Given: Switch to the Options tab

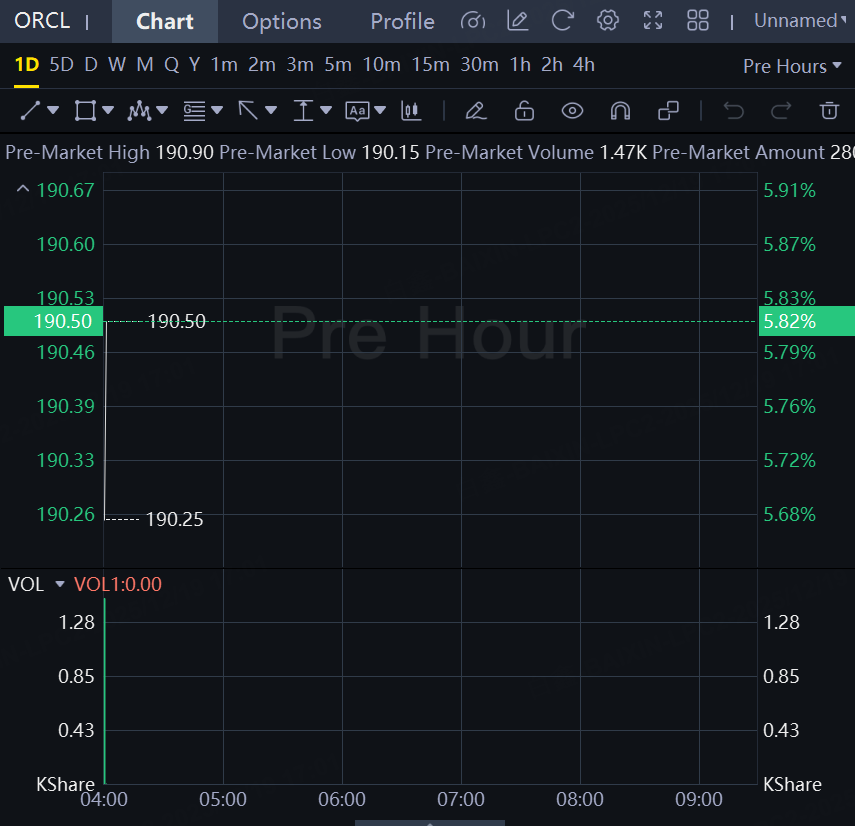Looking at the screenshot, I should point(282,21).
